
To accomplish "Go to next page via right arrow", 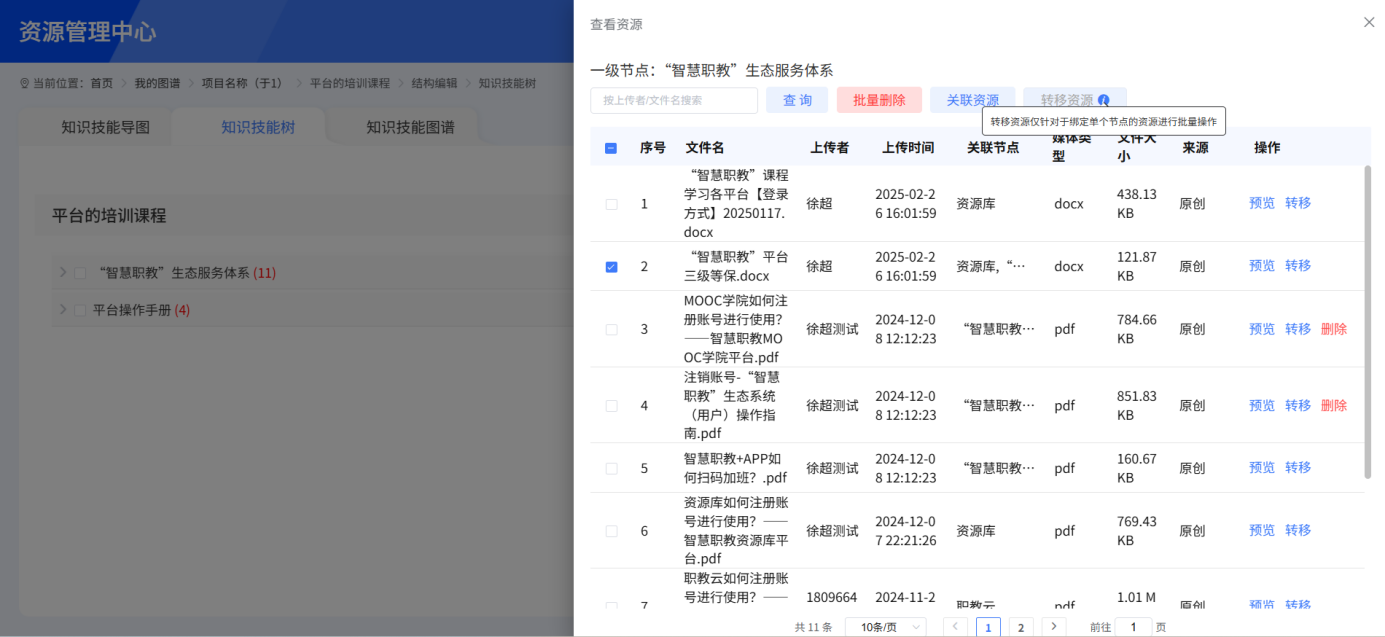I will coord(1052,625).
